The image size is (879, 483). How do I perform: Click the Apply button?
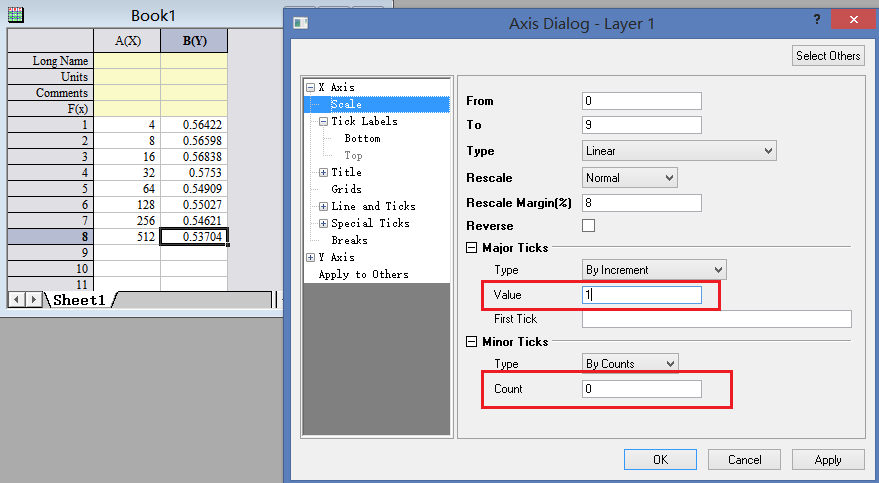(828, 459)
